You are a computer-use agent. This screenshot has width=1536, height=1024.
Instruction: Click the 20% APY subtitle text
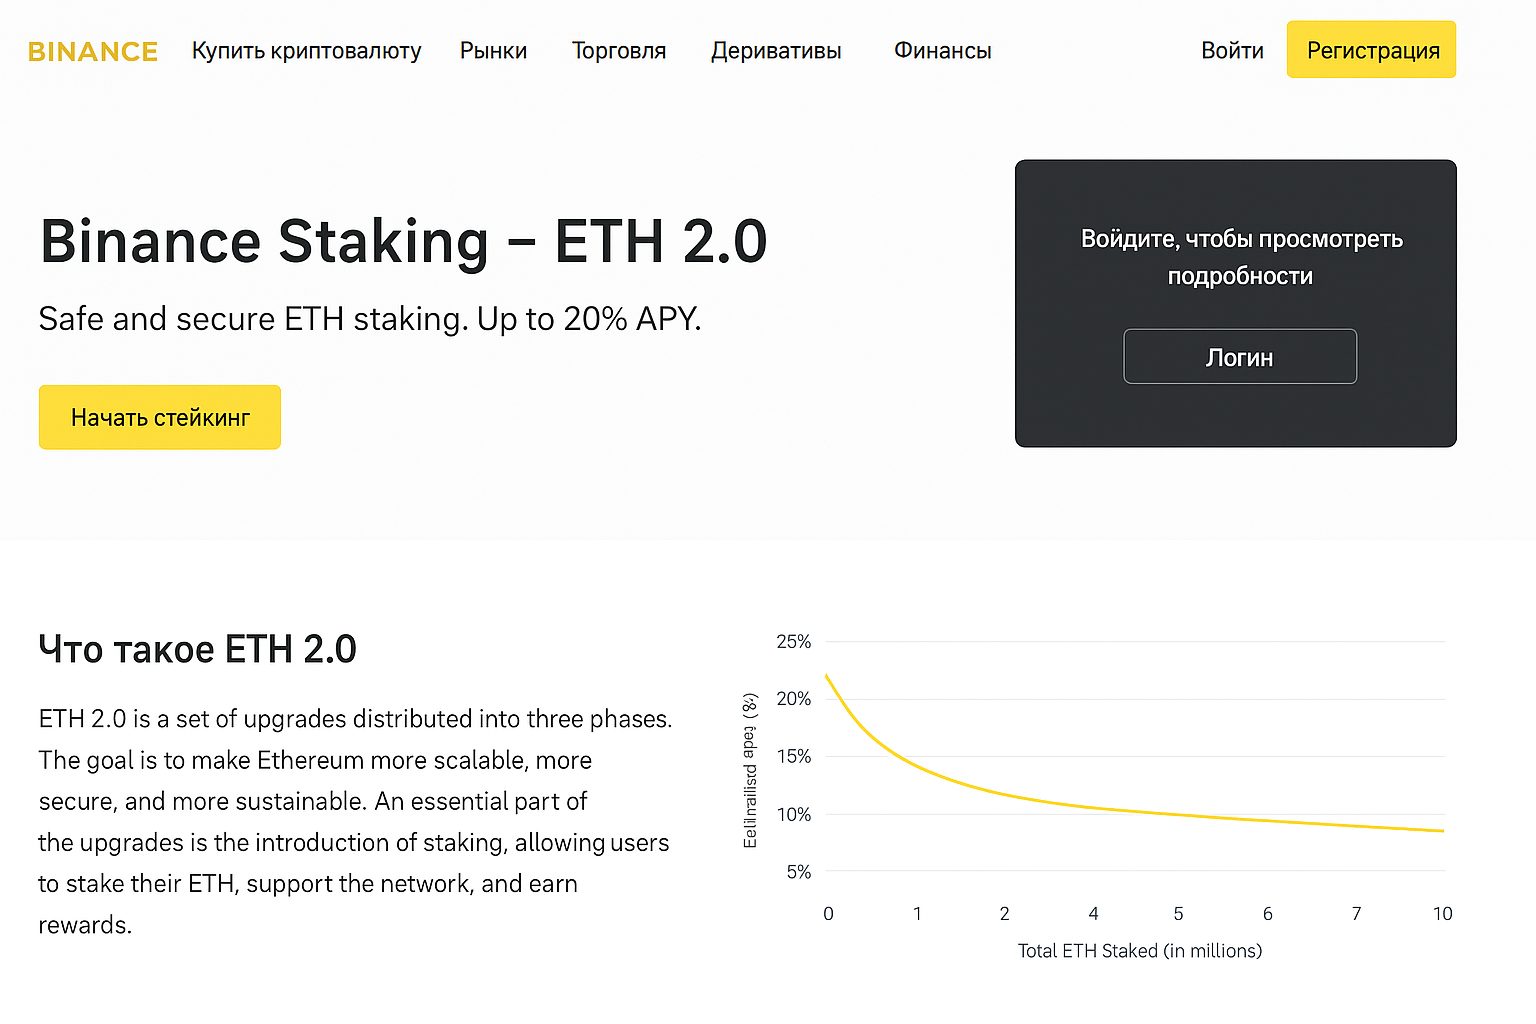click(369, 319)
